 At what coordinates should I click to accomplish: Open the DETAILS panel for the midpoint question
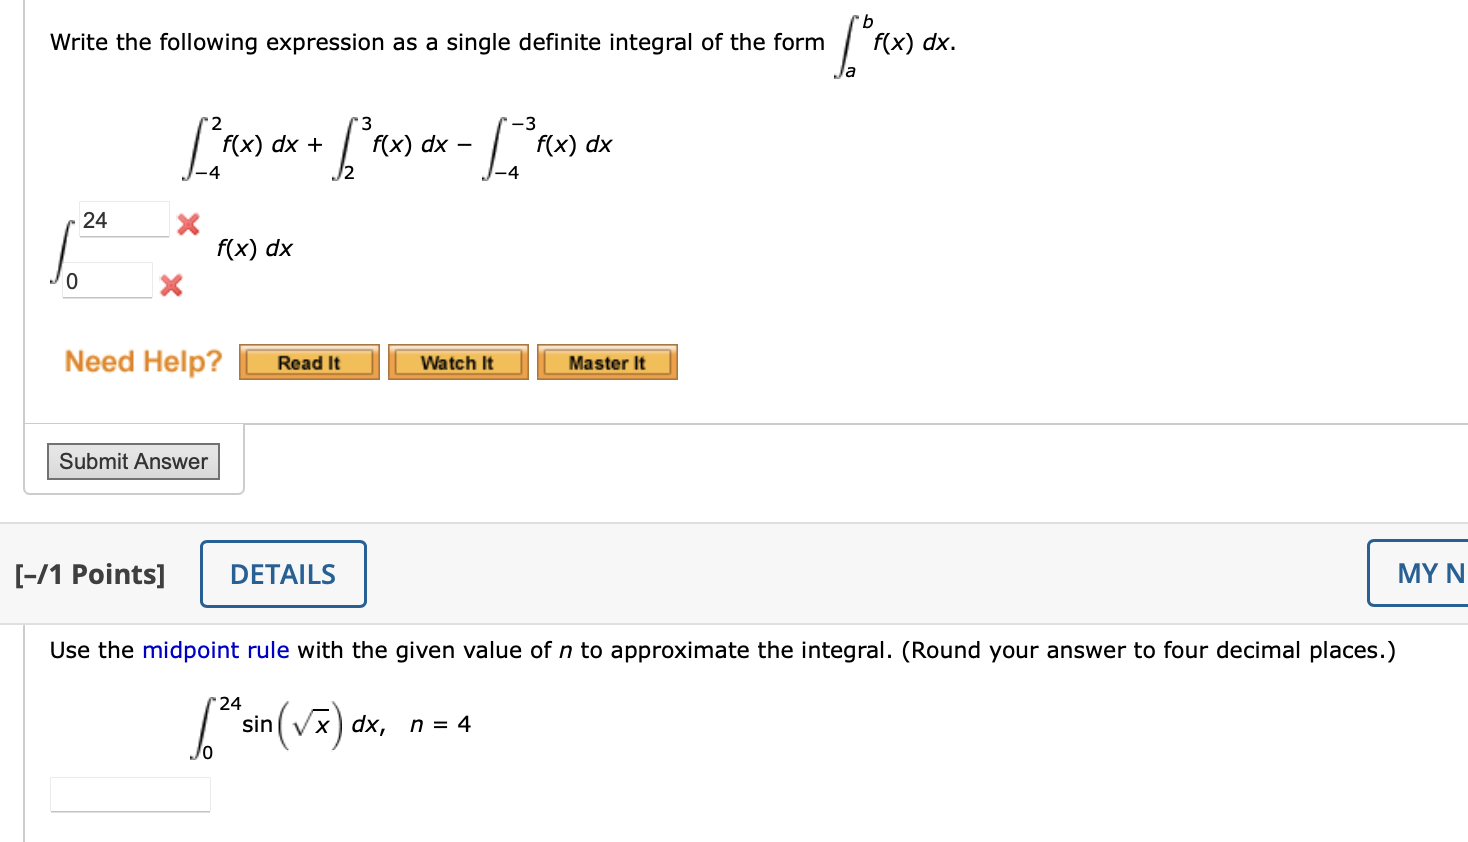[283, 574]
